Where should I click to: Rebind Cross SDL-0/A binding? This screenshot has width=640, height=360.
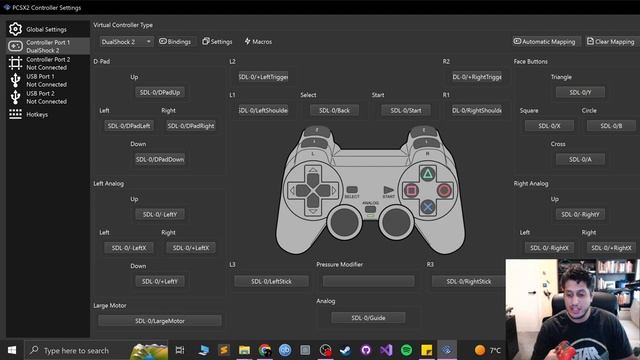[580, 159]
